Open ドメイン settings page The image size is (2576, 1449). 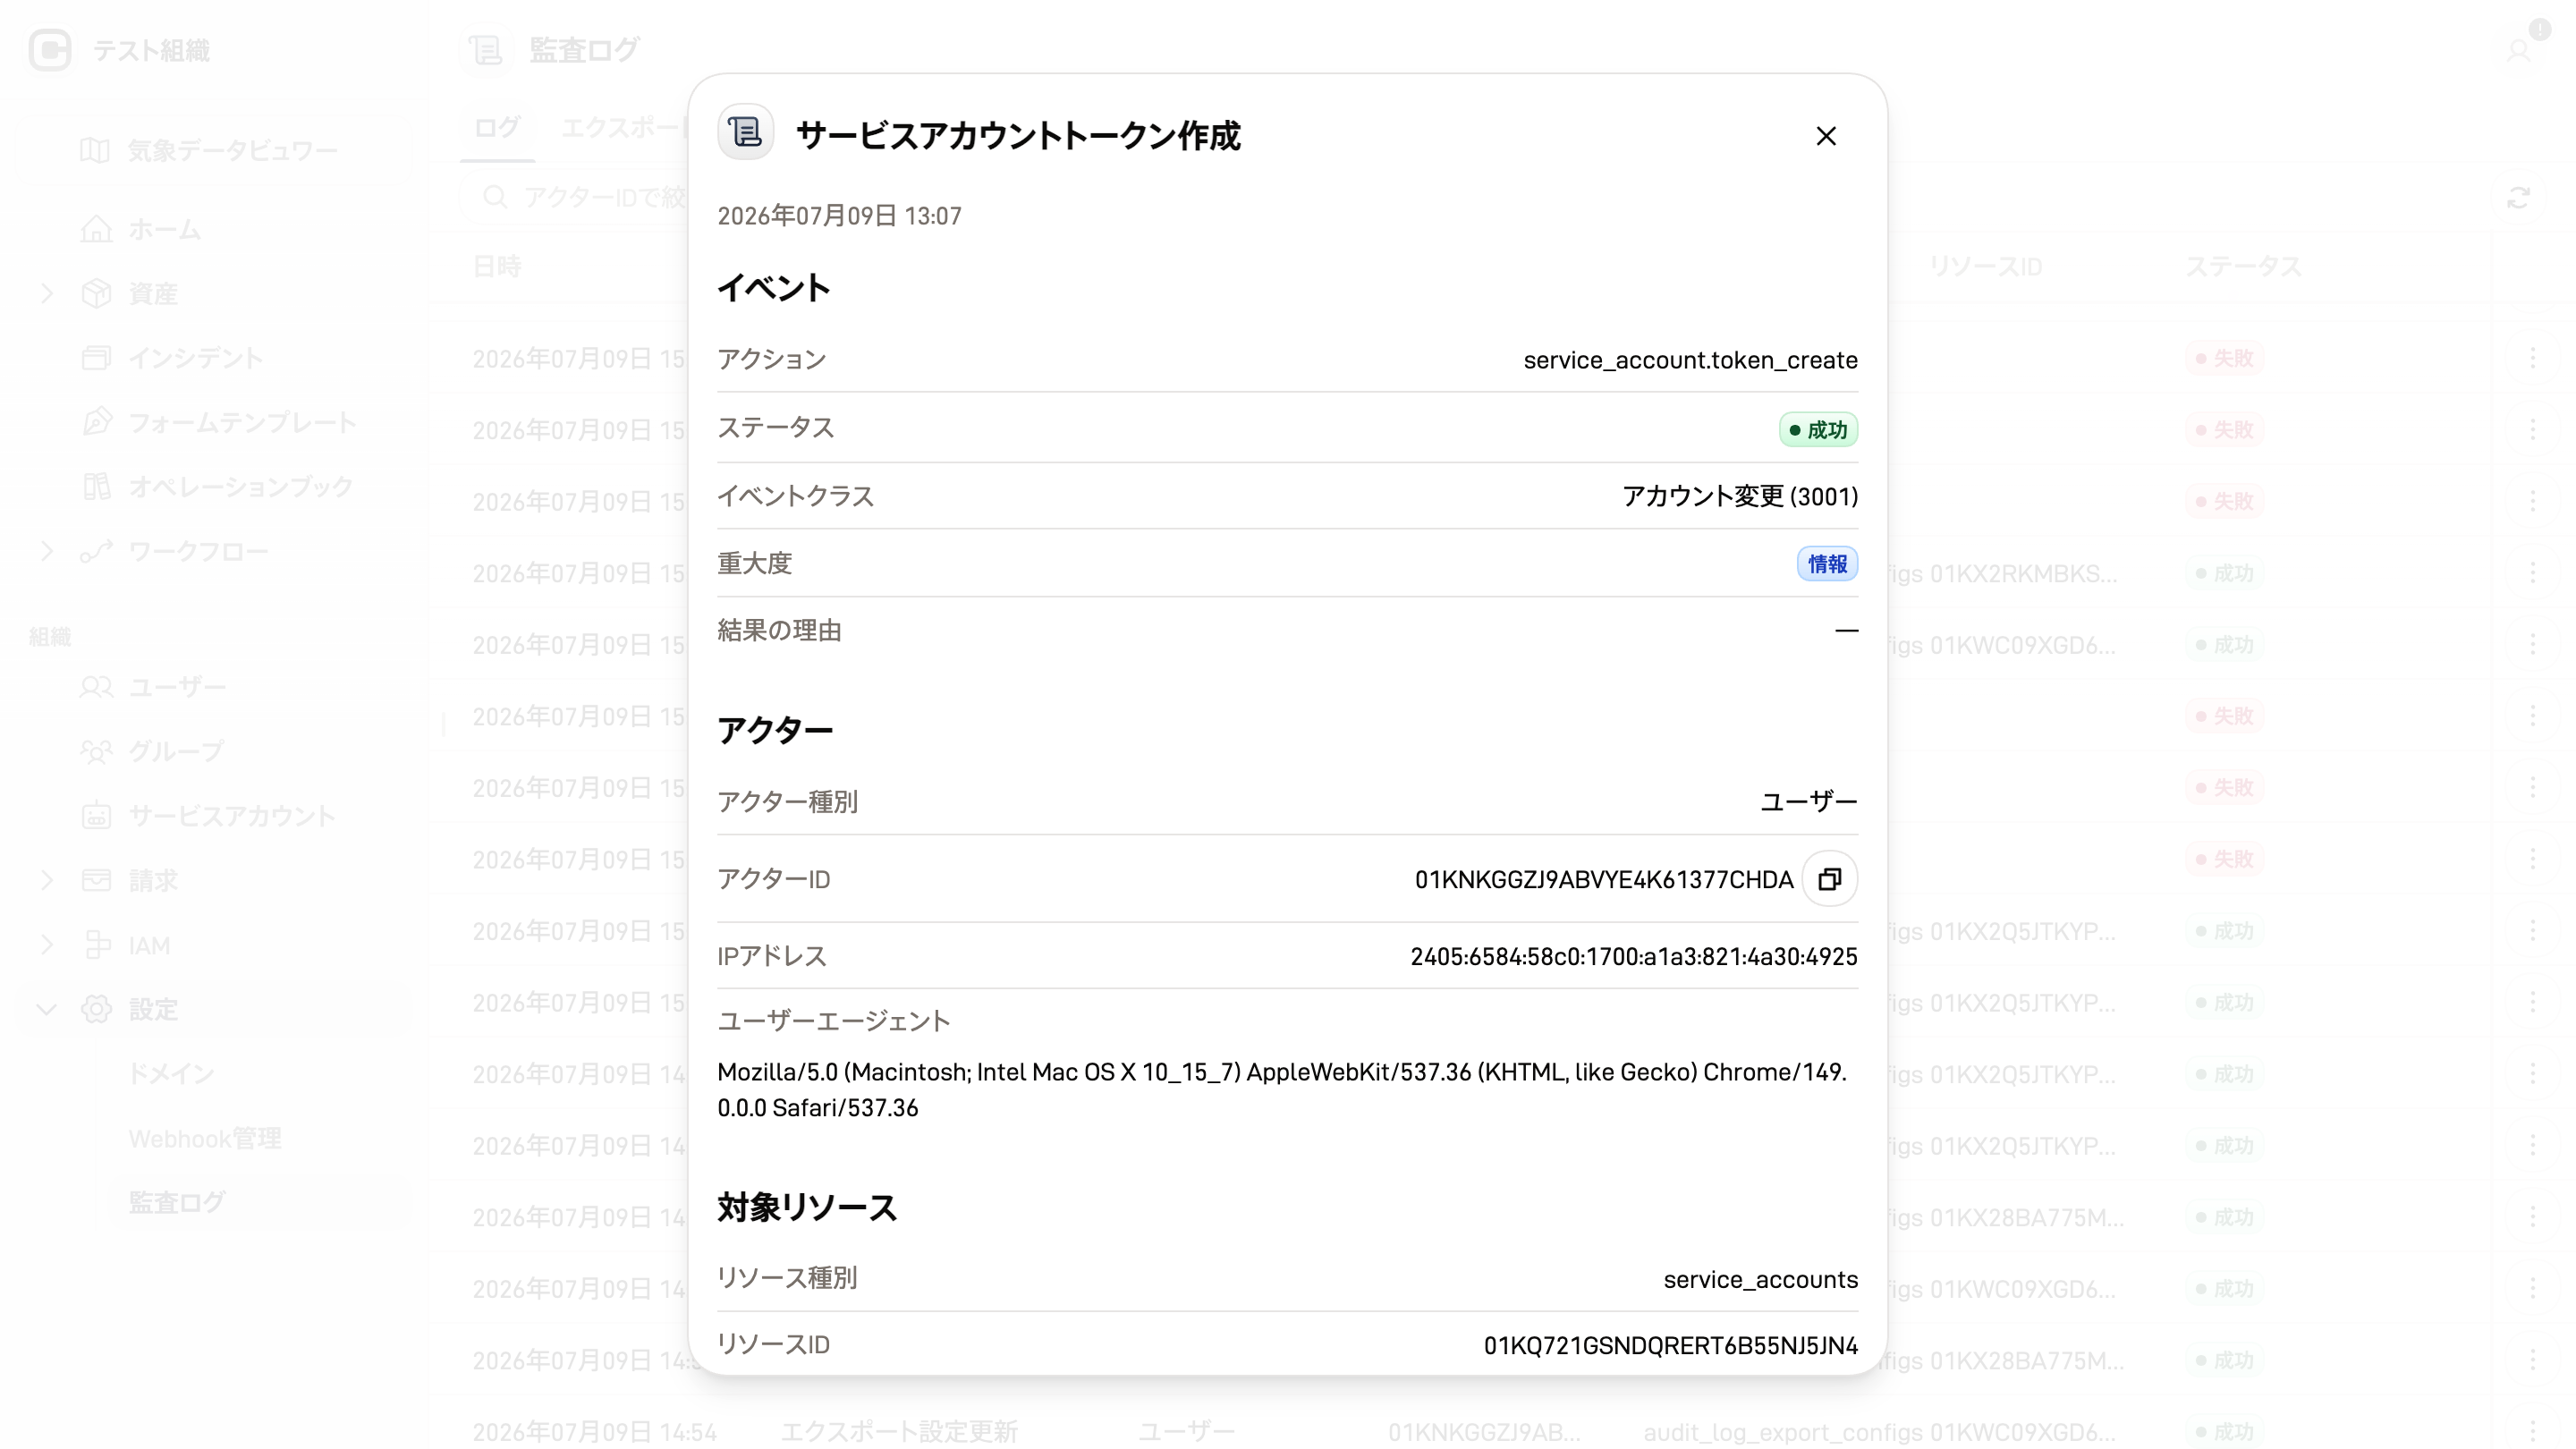171,1074
